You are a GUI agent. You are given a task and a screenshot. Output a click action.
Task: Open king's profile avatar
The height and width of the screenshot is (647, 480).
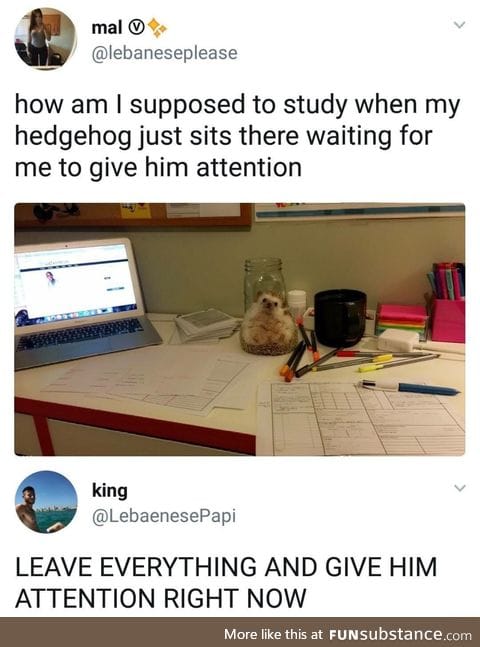tap(46, 502)
